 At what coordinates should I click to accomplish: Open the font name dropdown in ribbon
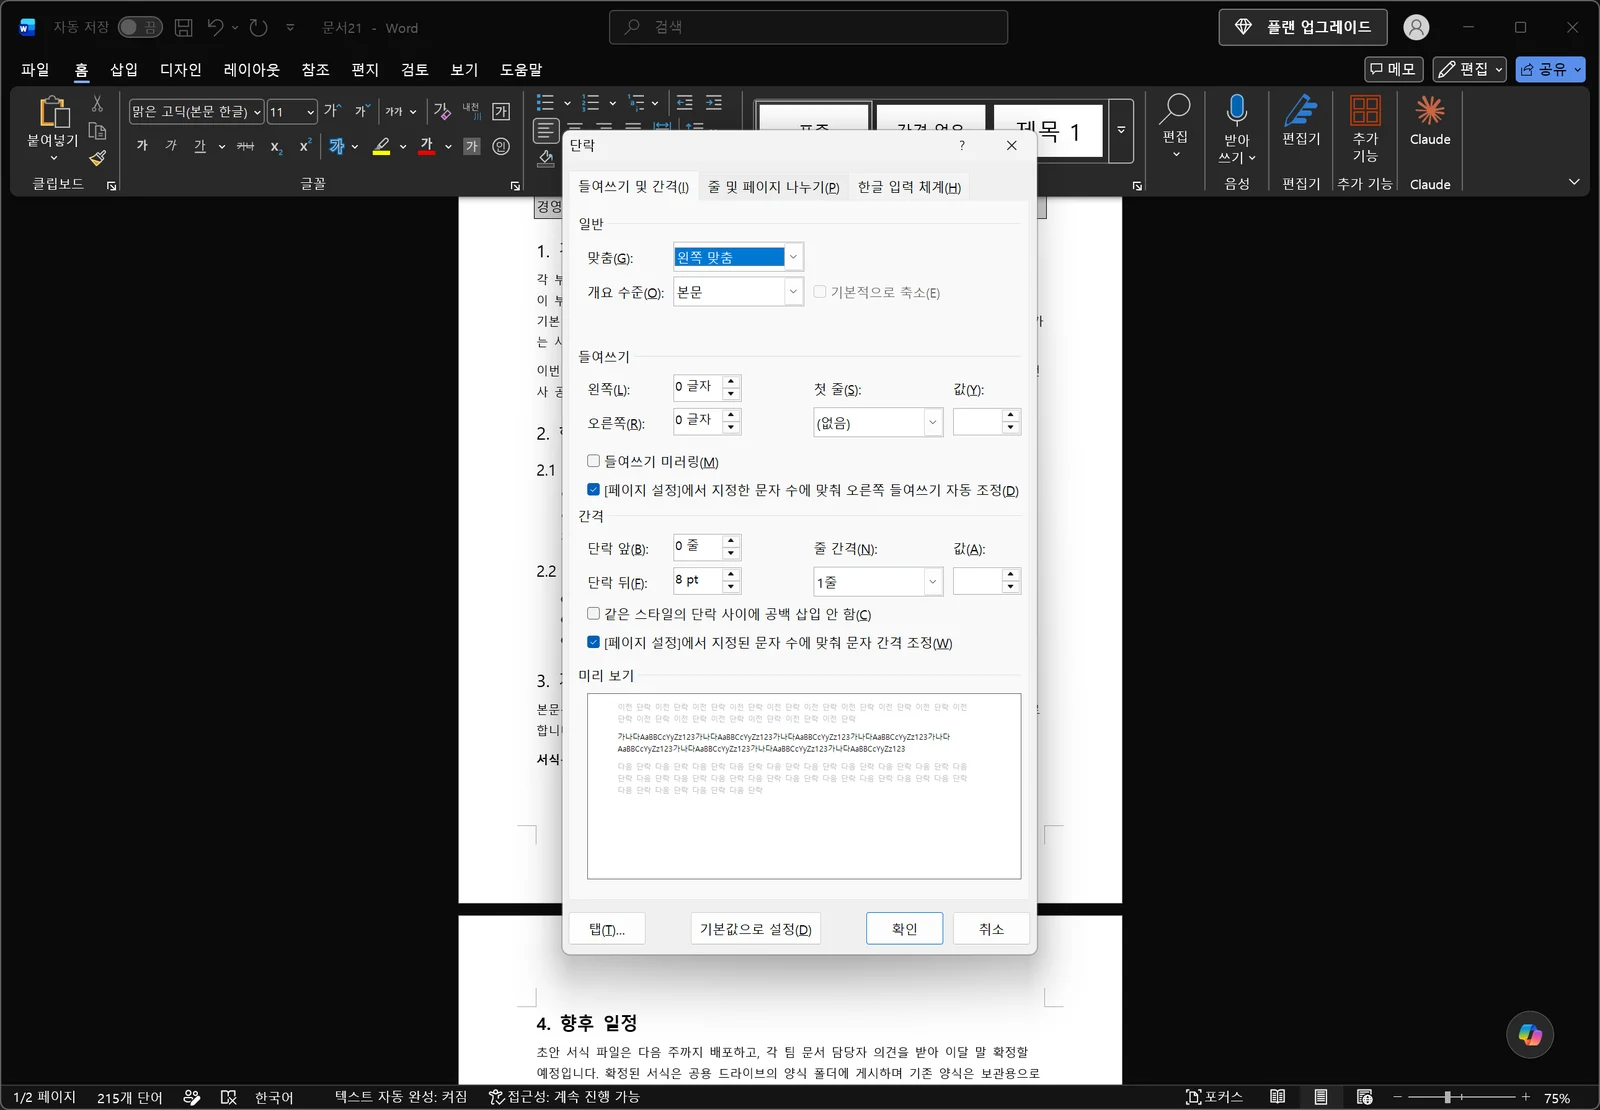[257, 112]
